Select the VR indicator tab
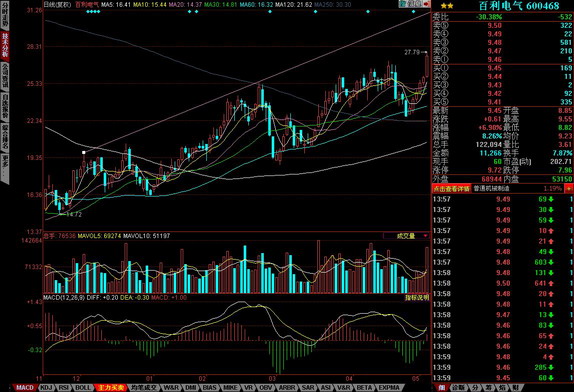The height and width of the screenshot is (392, 574). (249, 387)
